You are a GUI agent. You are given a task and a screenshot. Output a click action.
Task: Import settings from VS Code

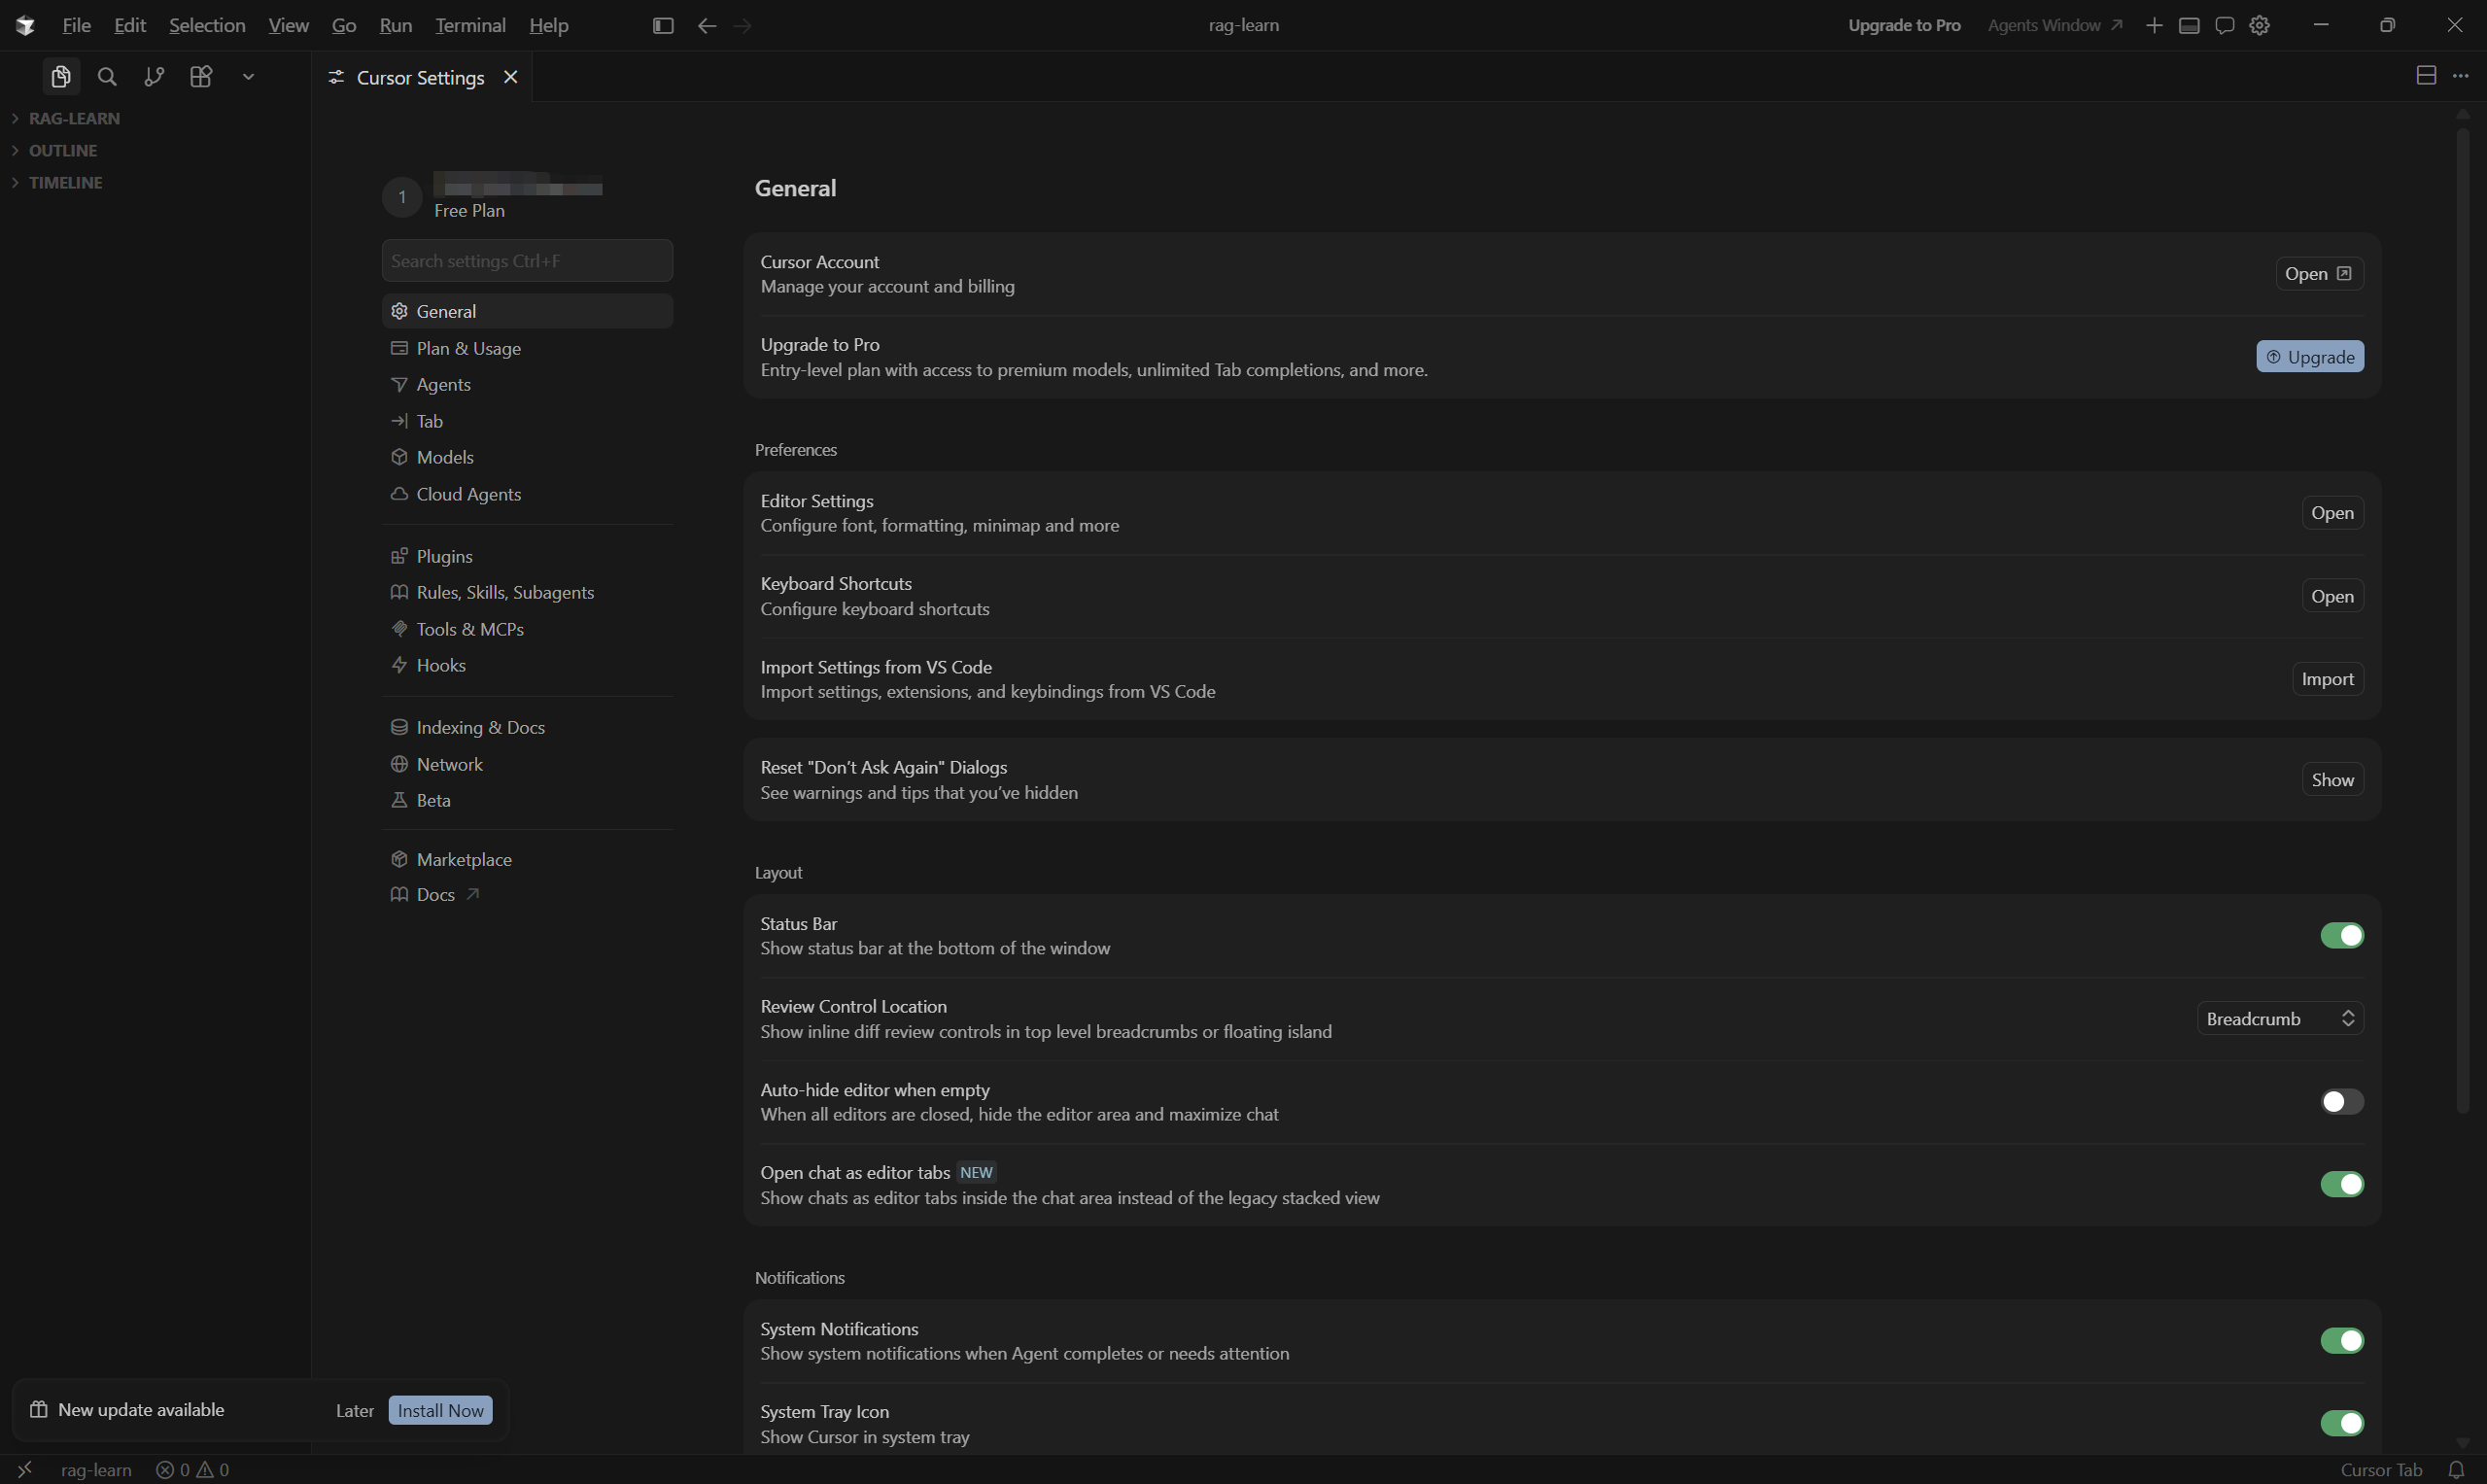pyautogui.click(x=2327, y=679)
